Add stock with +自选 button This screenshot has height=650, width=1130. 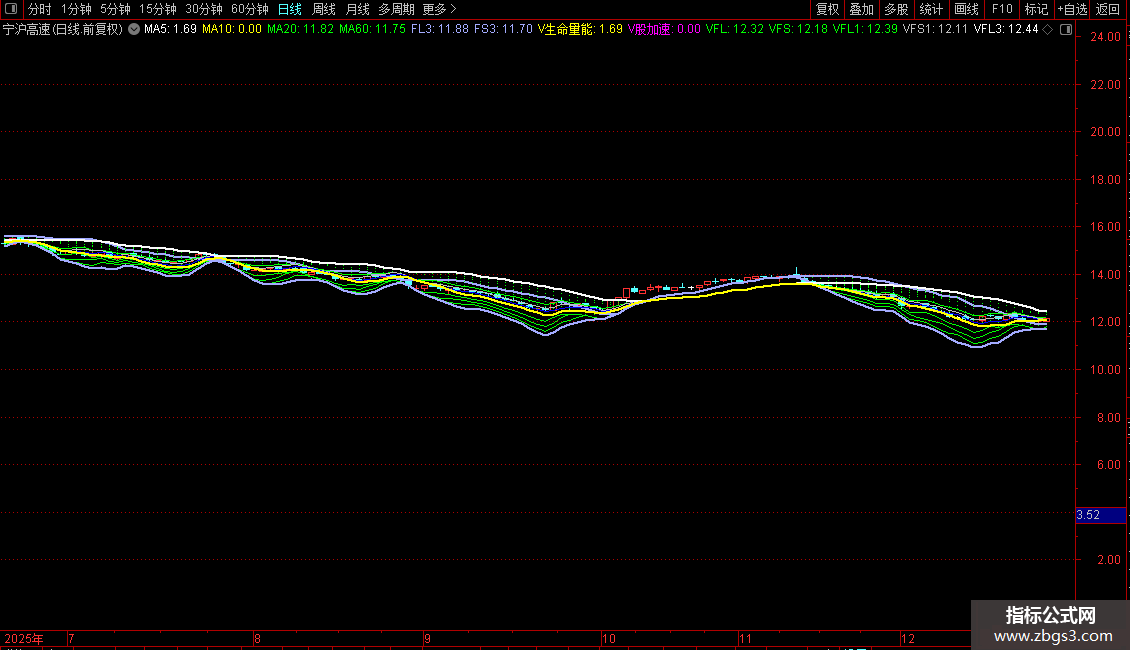coord(1072,9)
